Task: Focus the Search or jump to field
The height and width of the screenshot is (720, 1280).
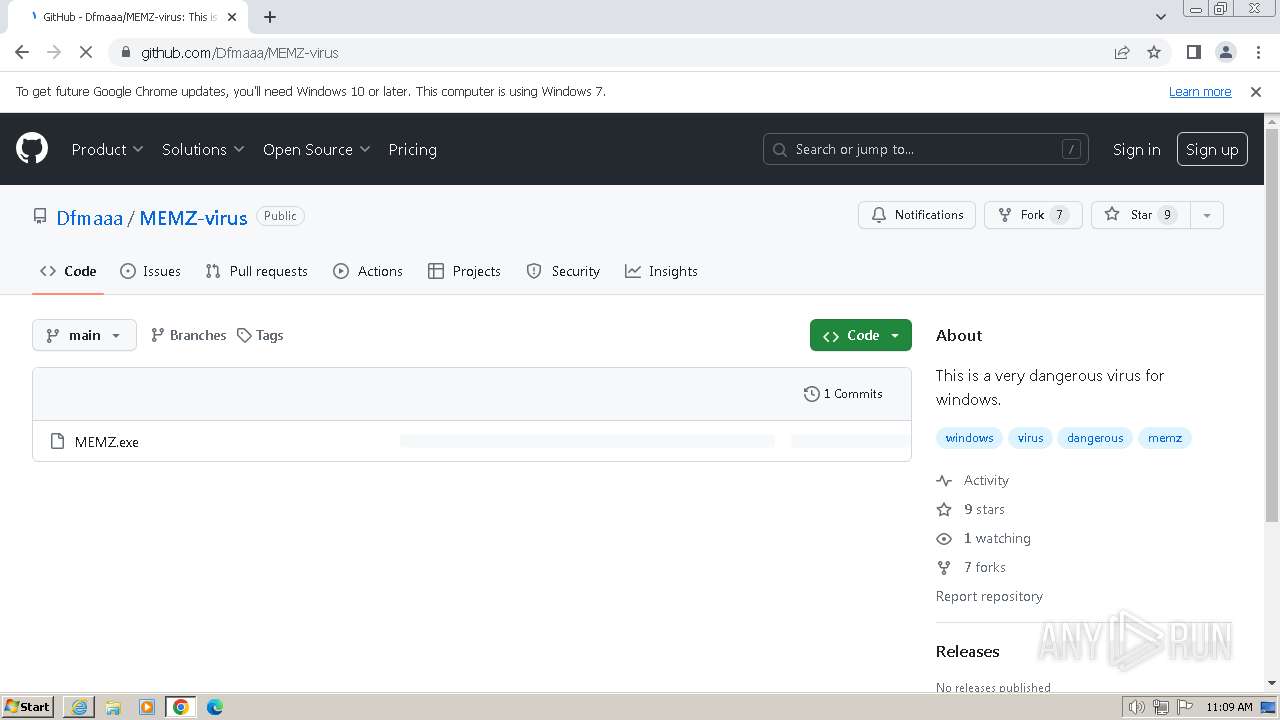Action: (x=925, y=149)
